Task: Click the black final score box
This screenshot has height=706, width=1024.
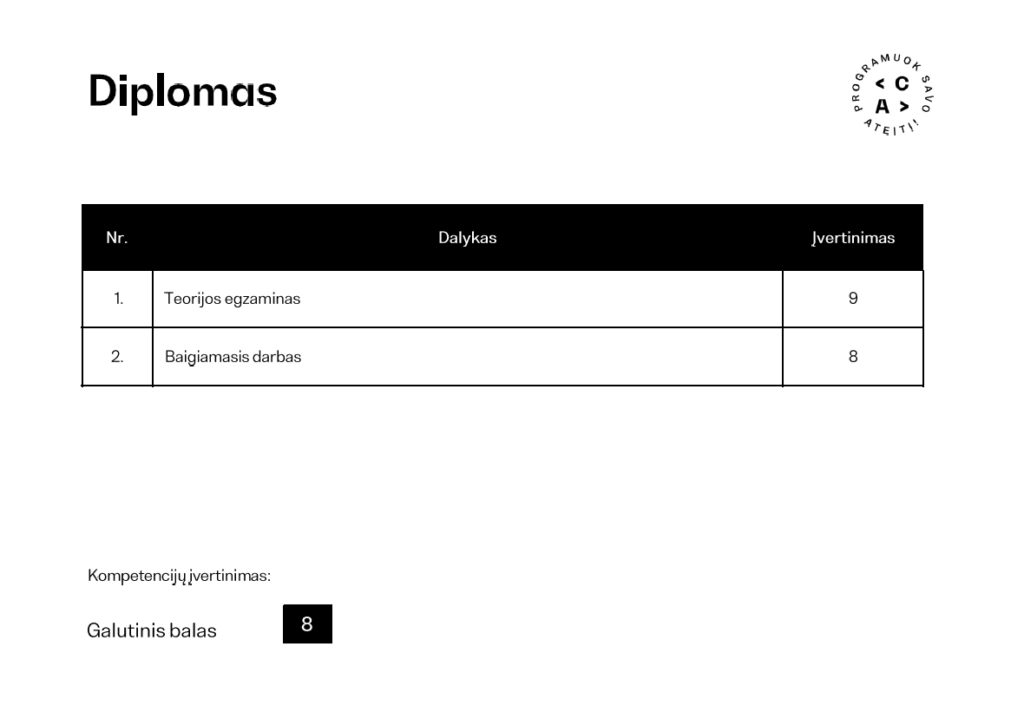Action: (307, 624)
